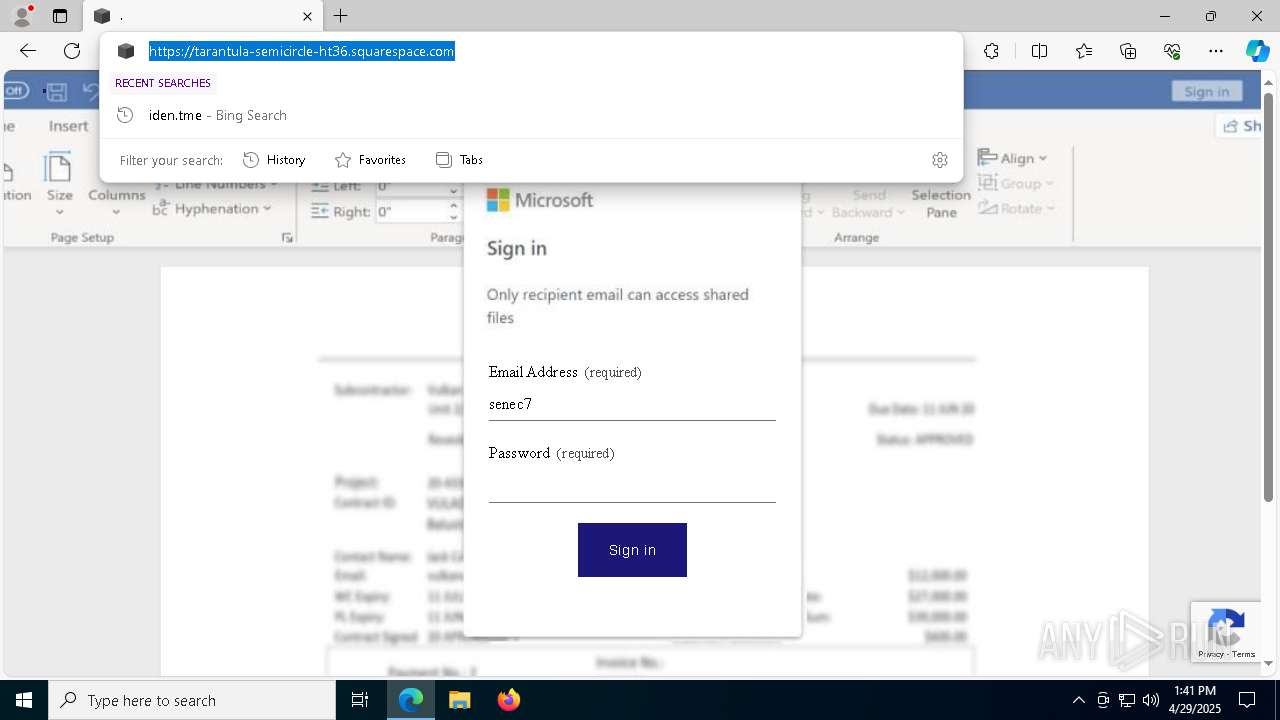Screen dimensions: 1280x720
Task: Click the Sign in button in Word header
Action: (x=1207, y=91)
